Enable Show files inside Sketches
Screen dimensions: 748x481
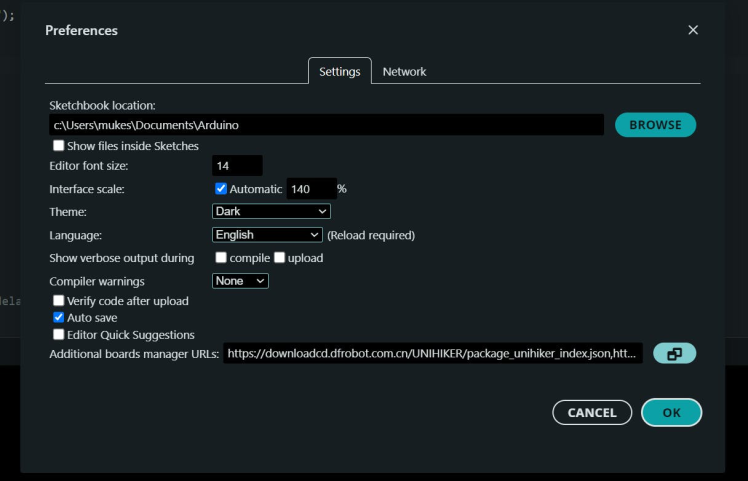[x=59, y=146]
